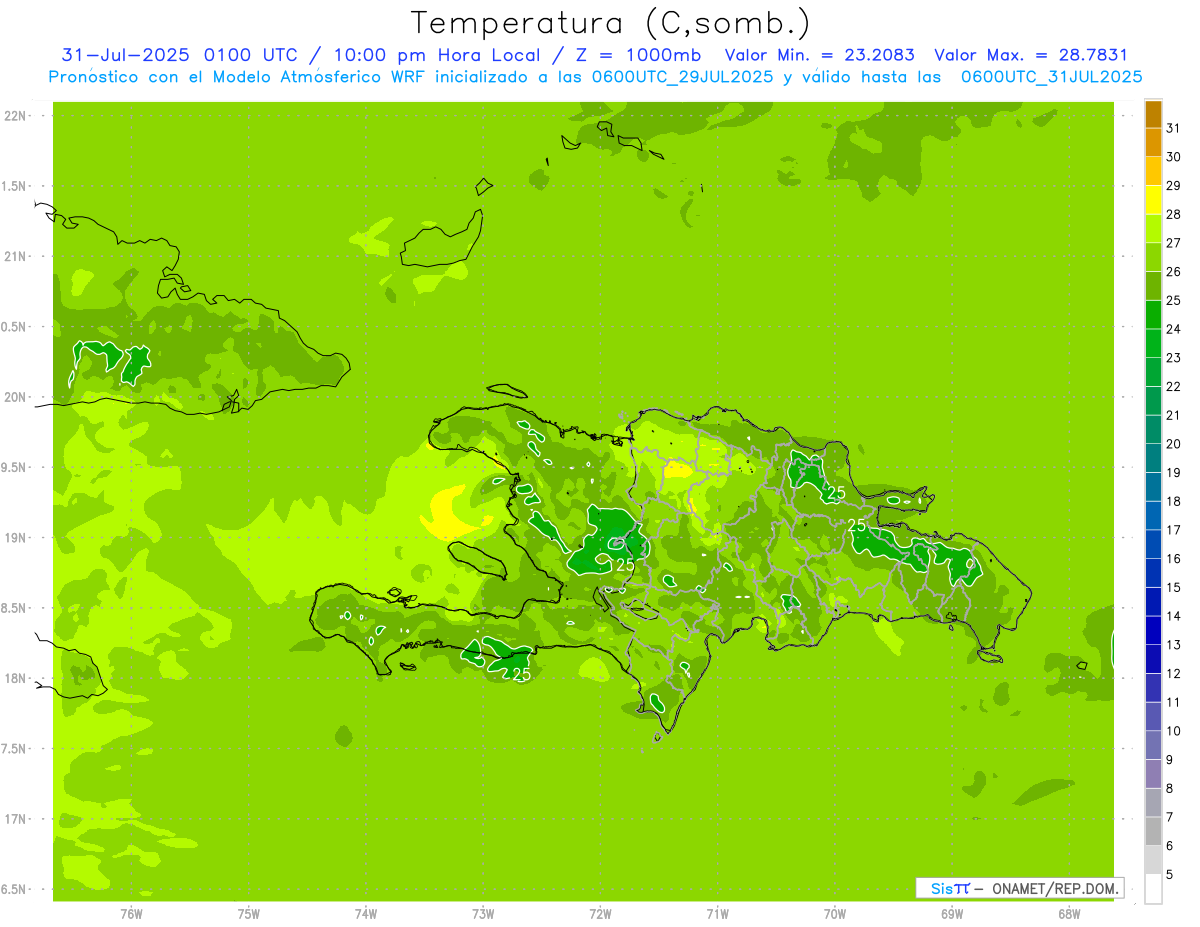Select the '71W' longitude label
The image size is (1200, 927).
click(717, 913)
